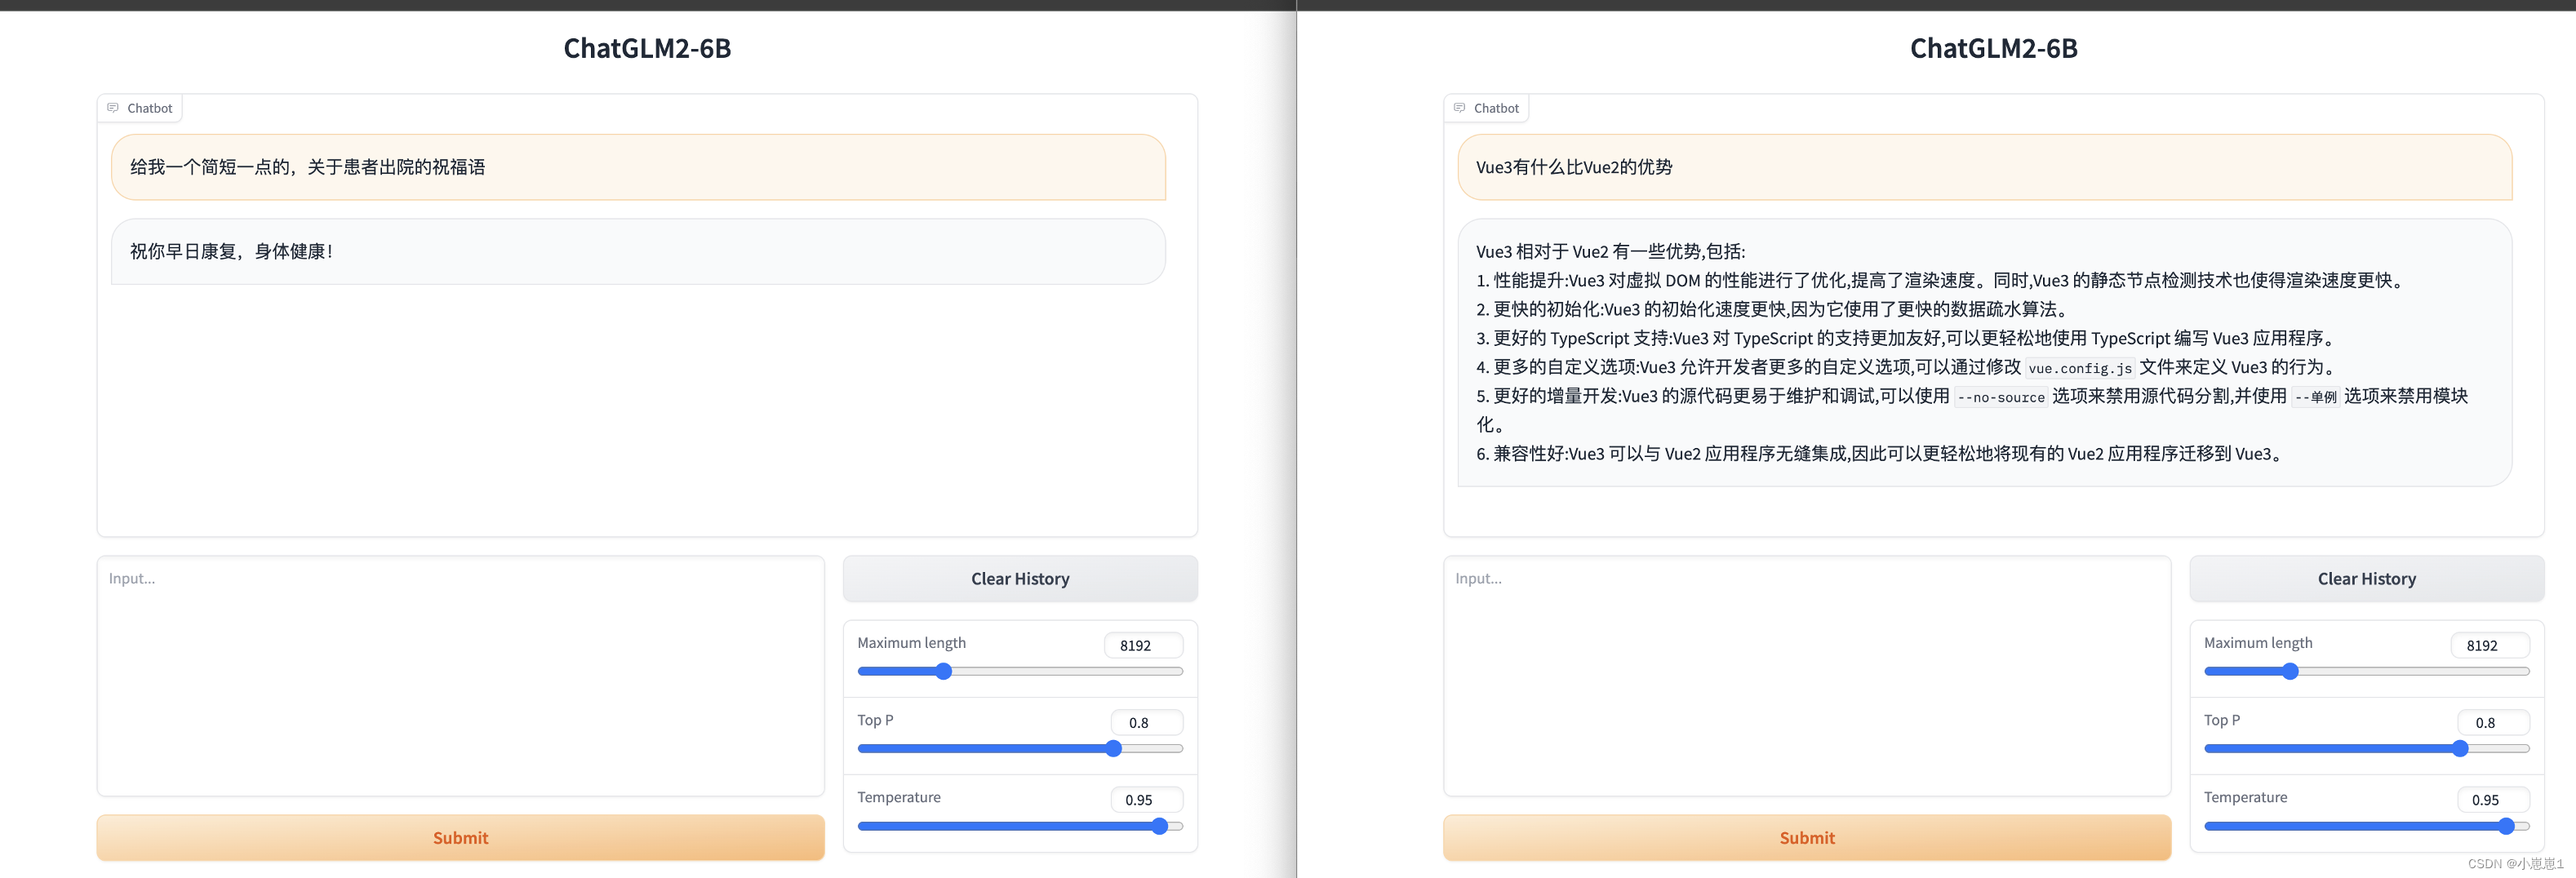2576x878 pixels.
Task: Click the user message Vue3有什么比Vue2的优势
Action: pos(1984,167)
